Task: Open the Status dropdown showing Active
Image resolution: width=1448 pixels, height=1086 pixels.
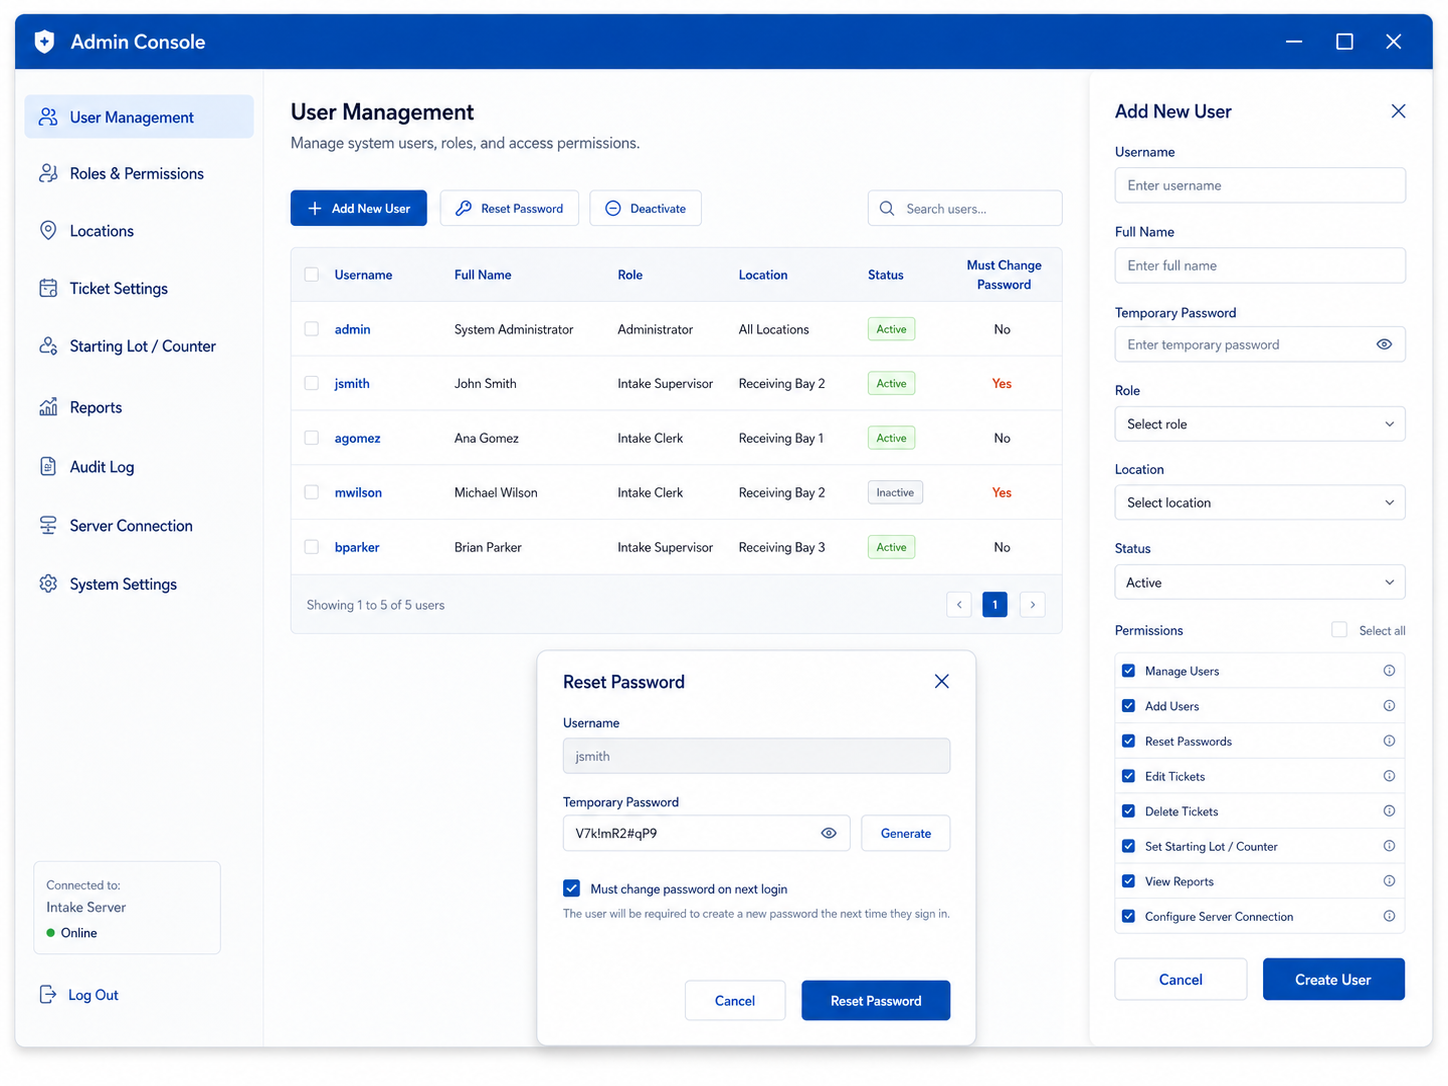Action: coord(1260,583)
